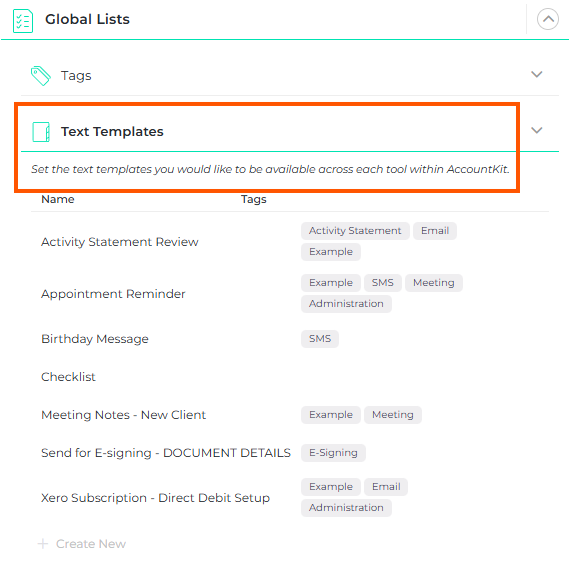
Task: Select the Birthday Message template
Action: tap(95, 339)
